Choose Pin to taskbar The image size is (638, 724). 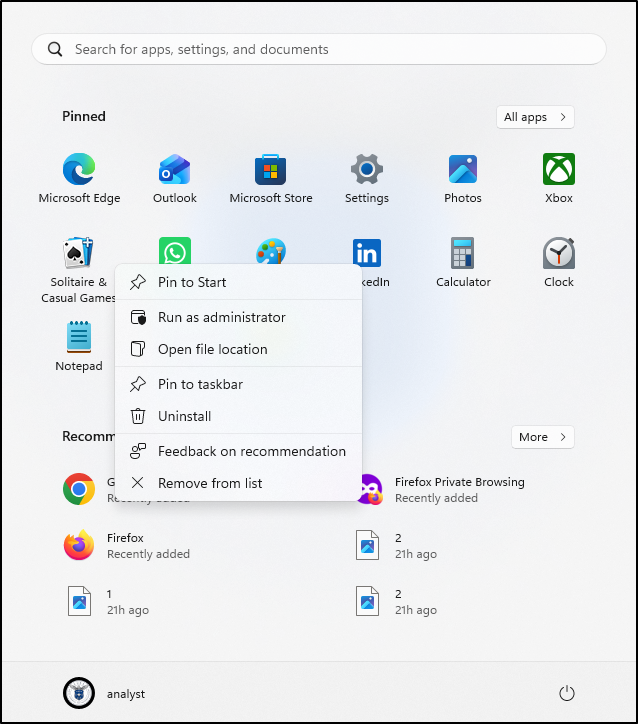(238, 384)
